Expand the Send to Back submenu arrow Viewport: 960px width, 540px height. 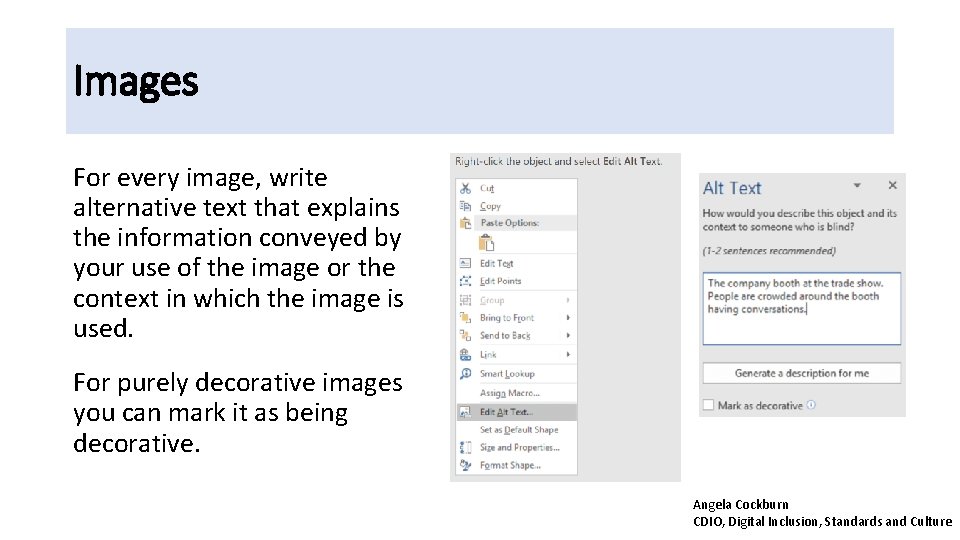568,336
